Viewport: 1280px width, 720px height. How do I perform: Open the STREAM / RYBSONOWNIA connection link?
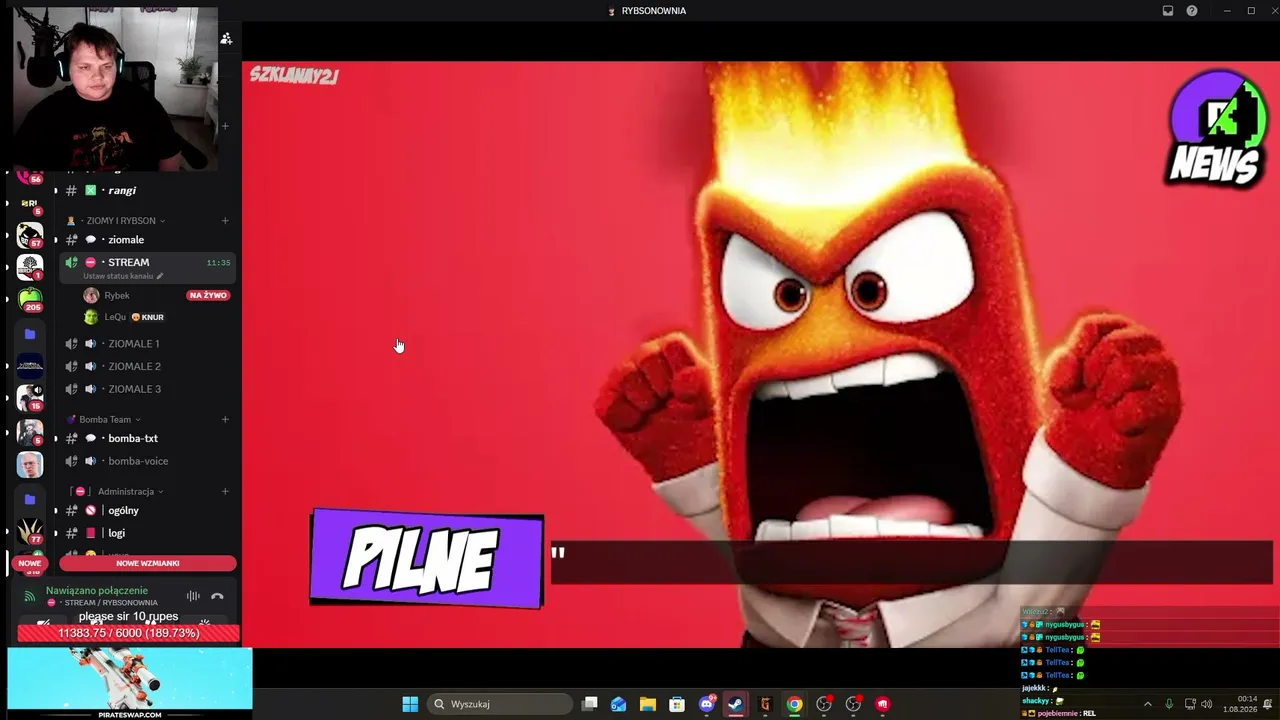(x=109, y=603)
